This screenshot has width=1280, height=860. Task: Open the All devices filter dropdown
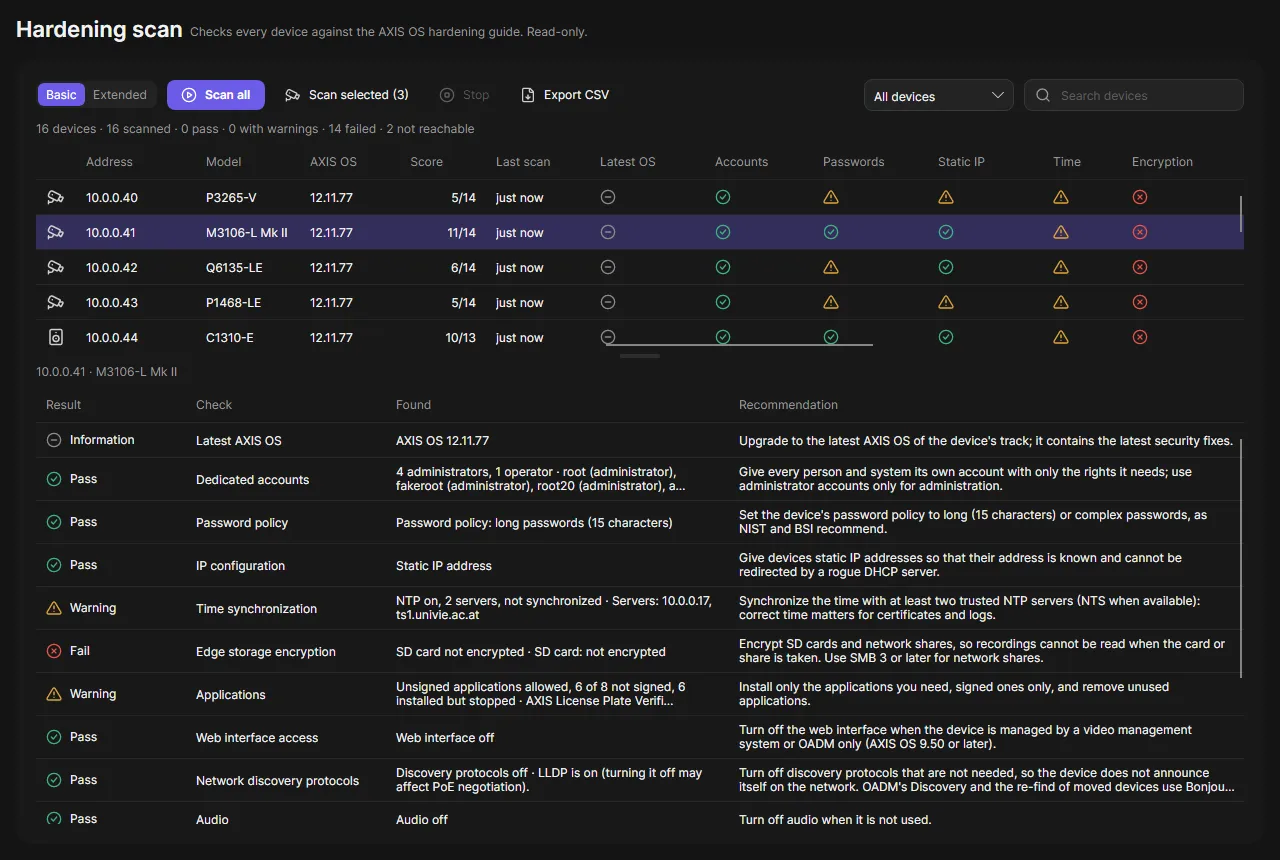tap(938, 96)
